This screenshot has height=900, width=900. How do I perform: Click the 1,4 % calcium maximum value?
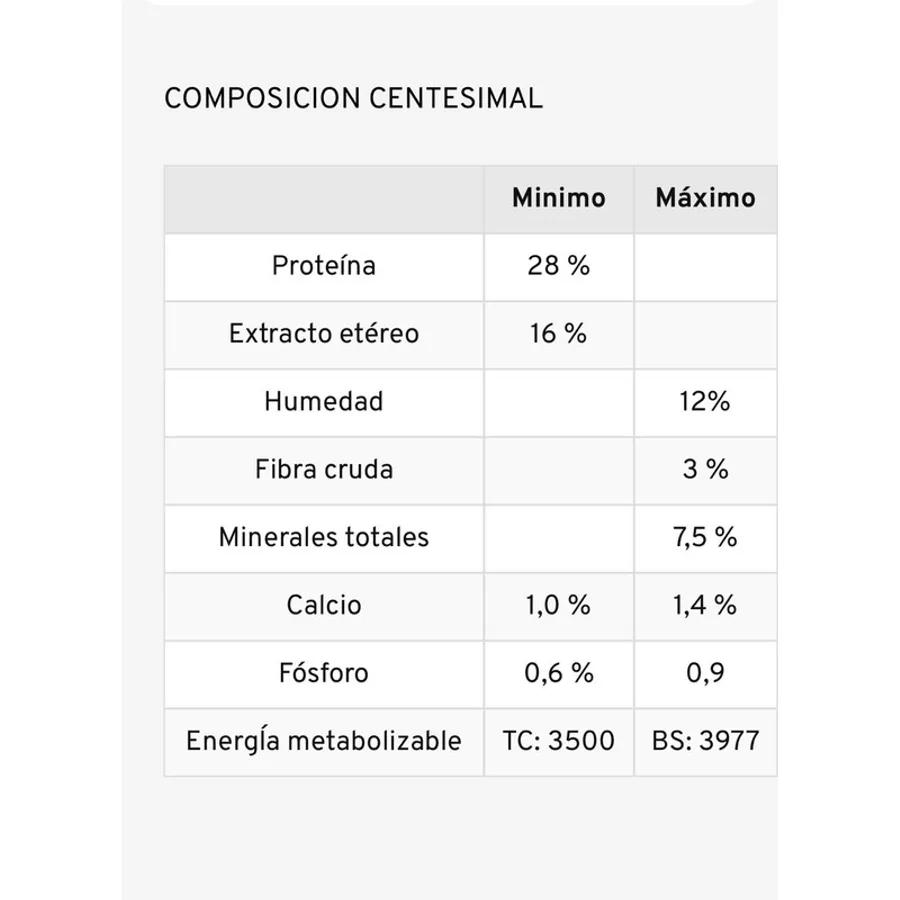705,605
